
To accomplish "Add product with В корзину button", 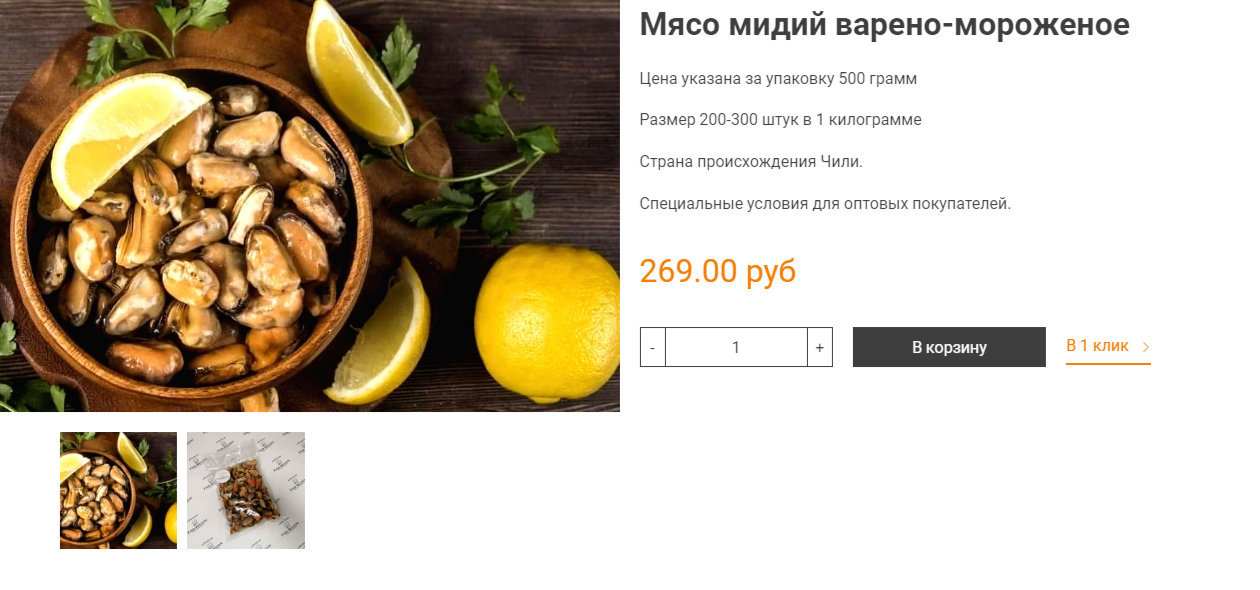I will click(949, 347).
